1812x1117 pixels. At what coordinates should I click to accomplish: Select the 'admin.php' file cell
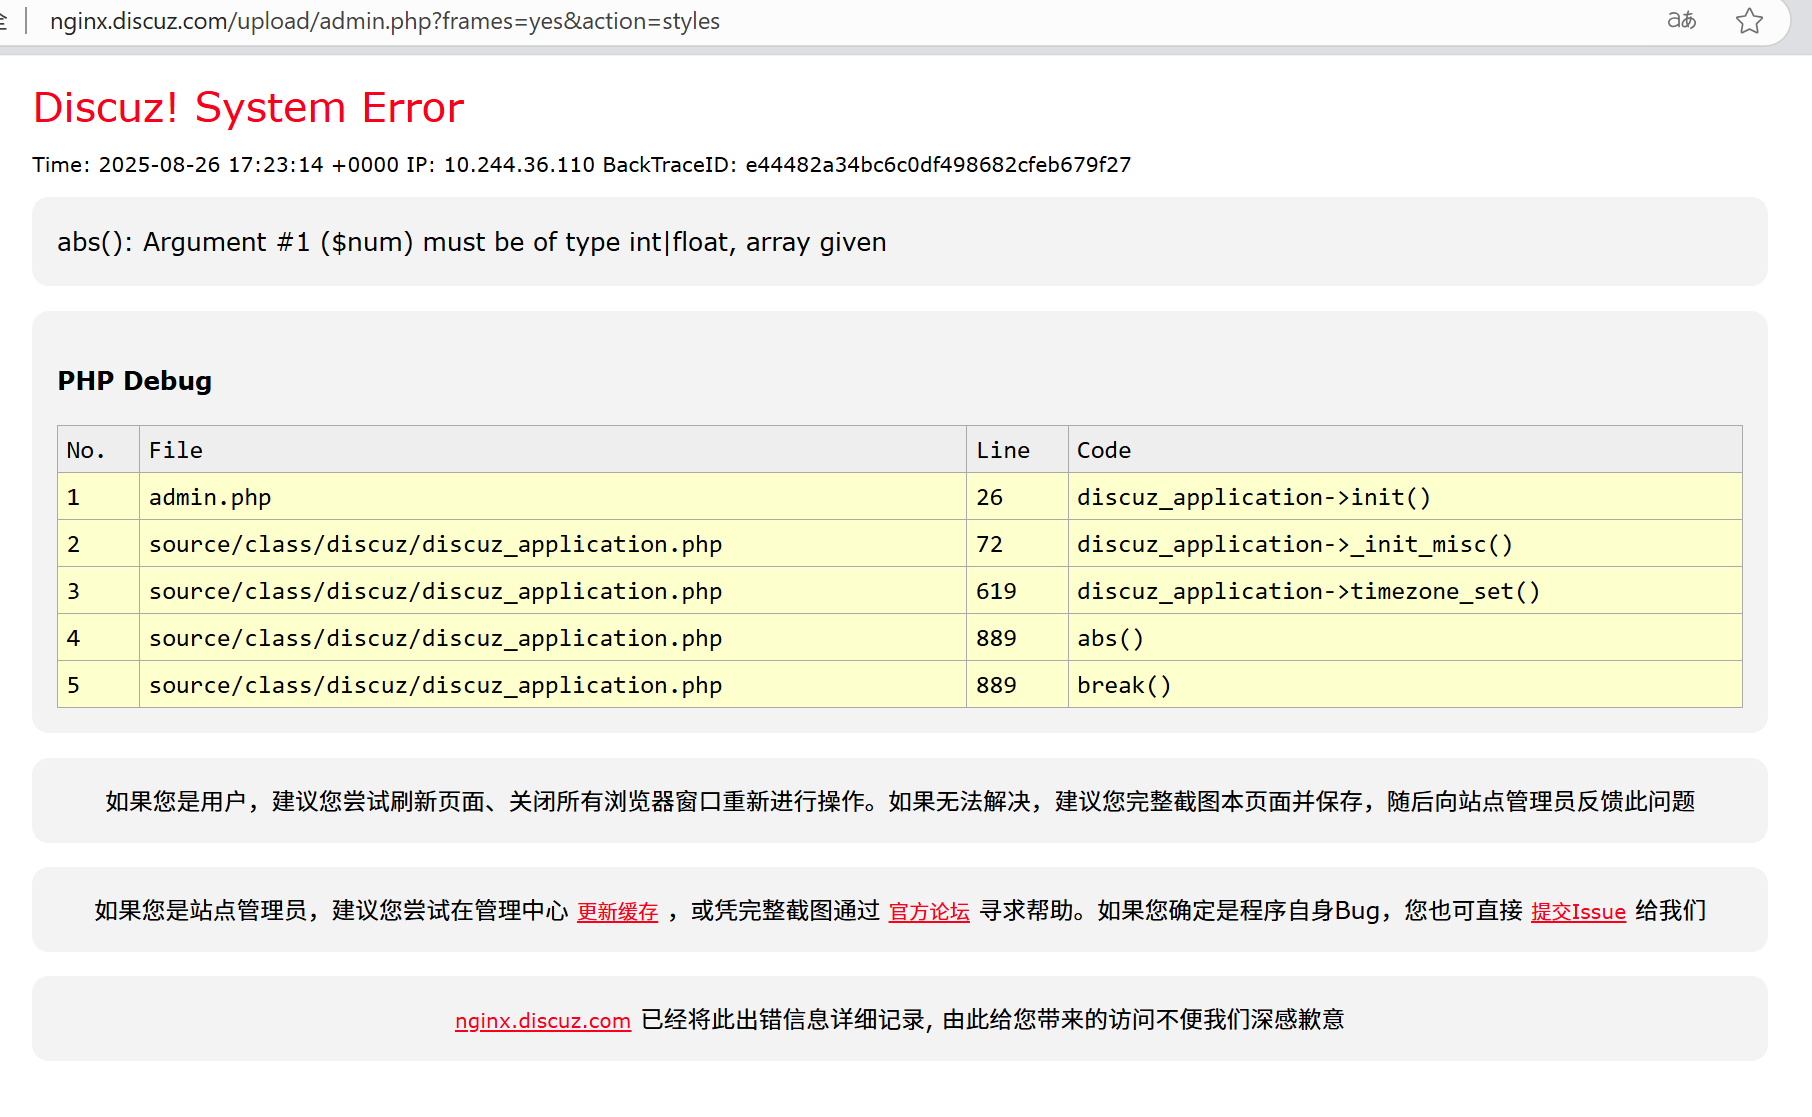553,497
